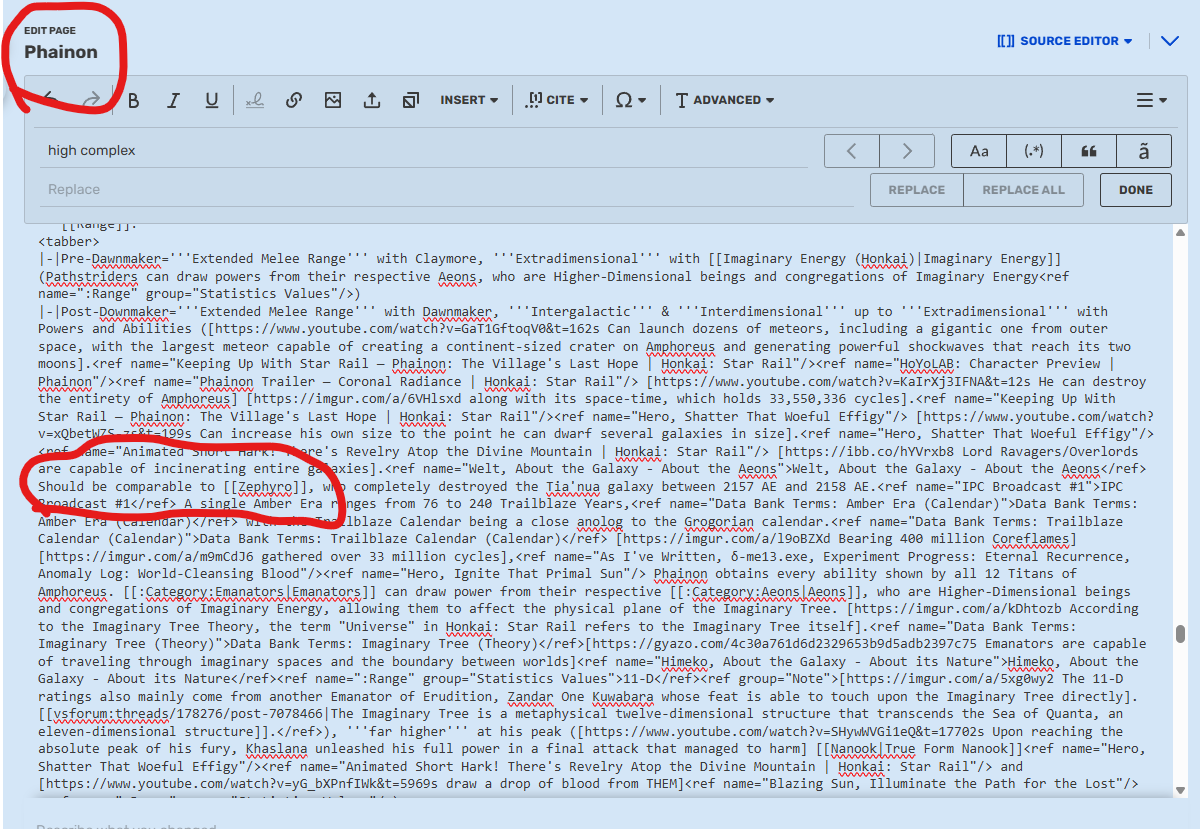
Task: Toggle diacritics (ã) matching option
Action: tap(1144, 151)
